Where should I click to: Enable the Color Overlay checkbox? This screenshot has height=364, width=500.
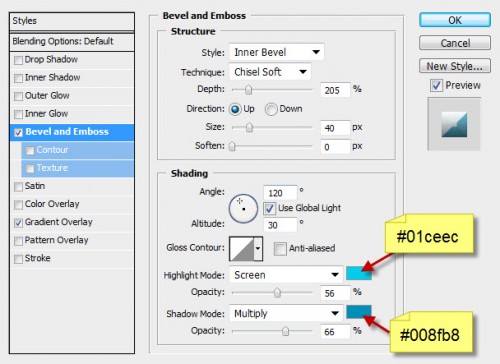[x=18, y=205]
